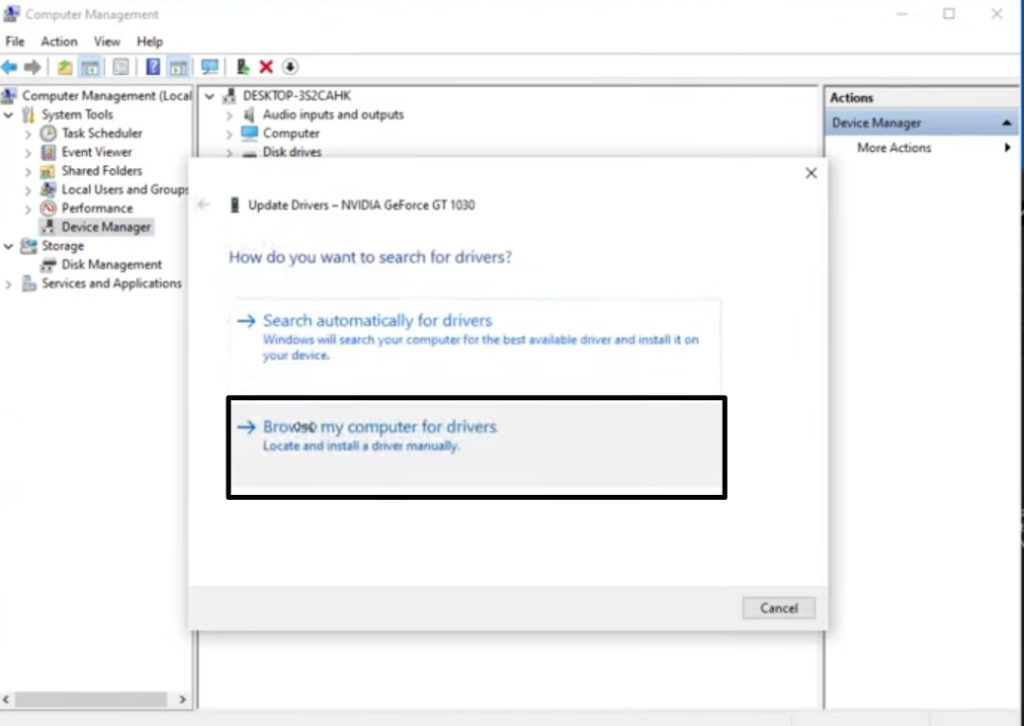
Task: Open the Properties toolbar icon
Action: tap(121, 67)
